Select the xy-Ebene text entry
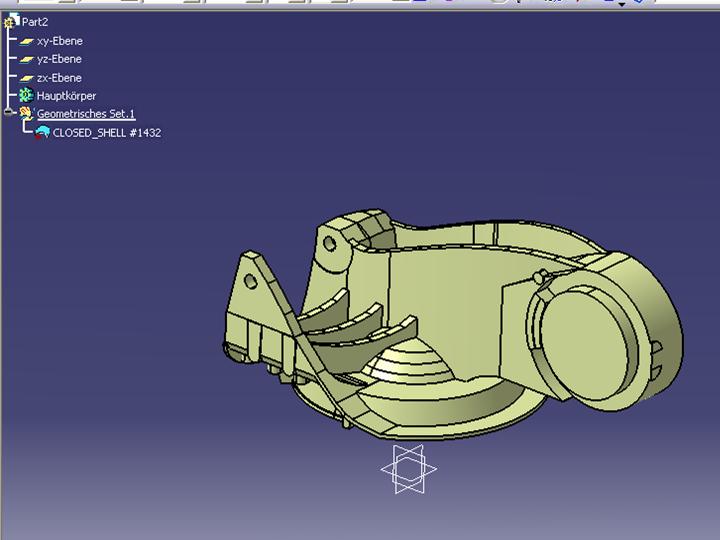This screenshot has width=720, height=540. (x=60, y=41)
